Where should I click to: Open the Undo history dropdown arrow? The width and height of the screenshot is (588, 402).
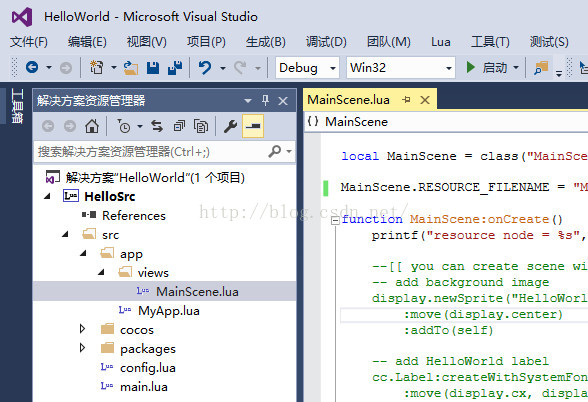tap(223, 68)
